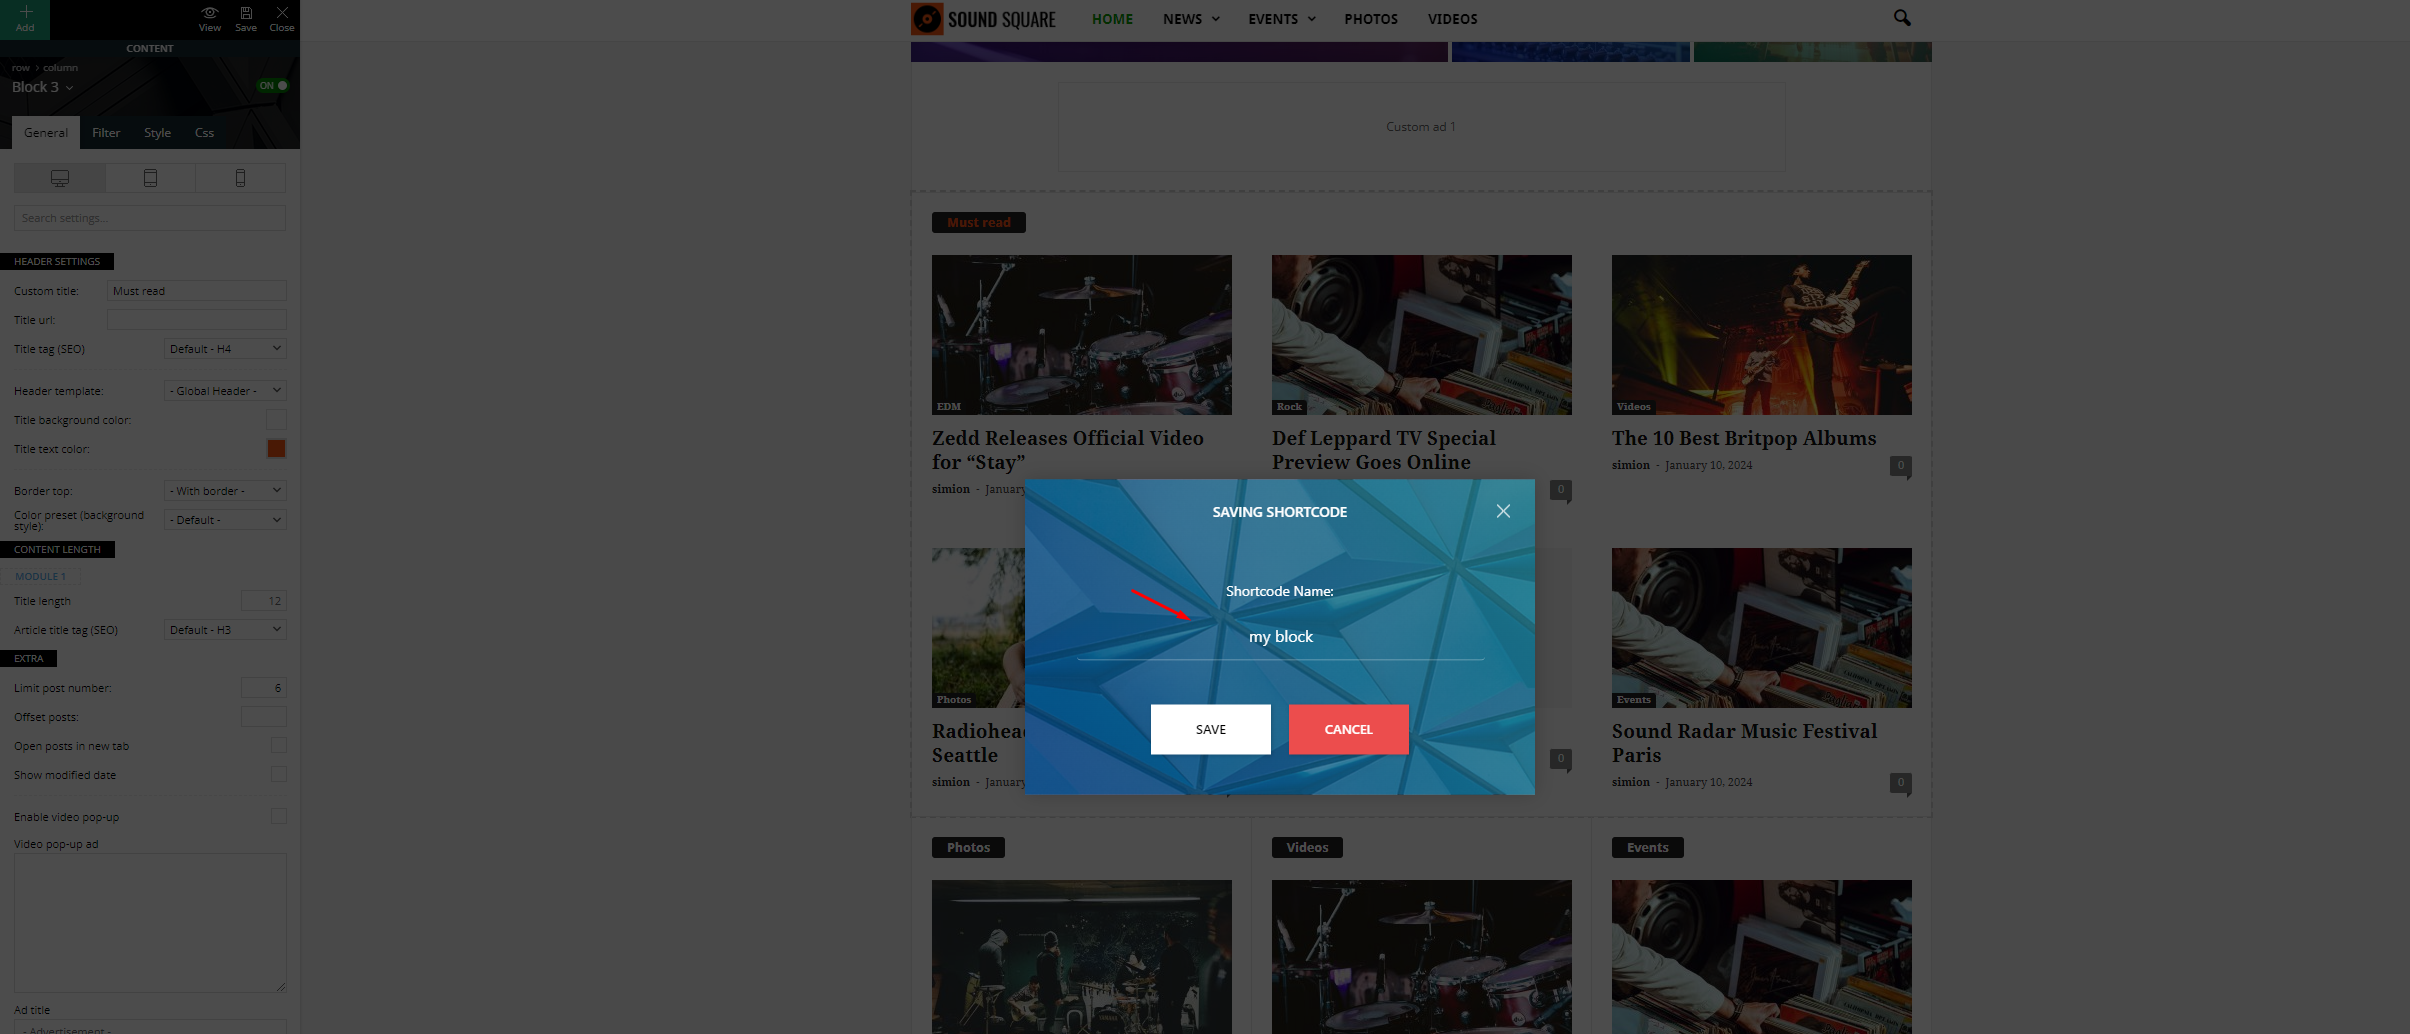Go to VIDEOS menu item

(1452, 19)
